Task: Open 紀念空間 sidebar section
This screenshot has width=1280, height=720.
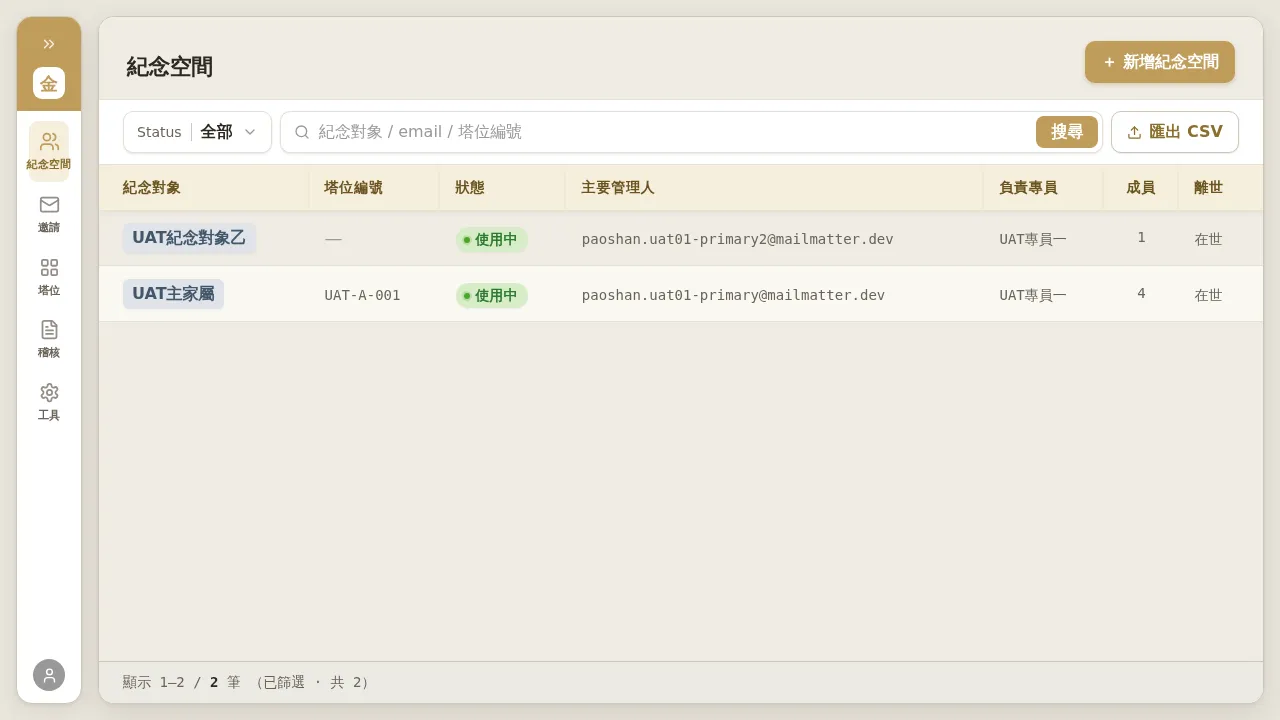Action: pyautogui.click(x=49, y=151)
